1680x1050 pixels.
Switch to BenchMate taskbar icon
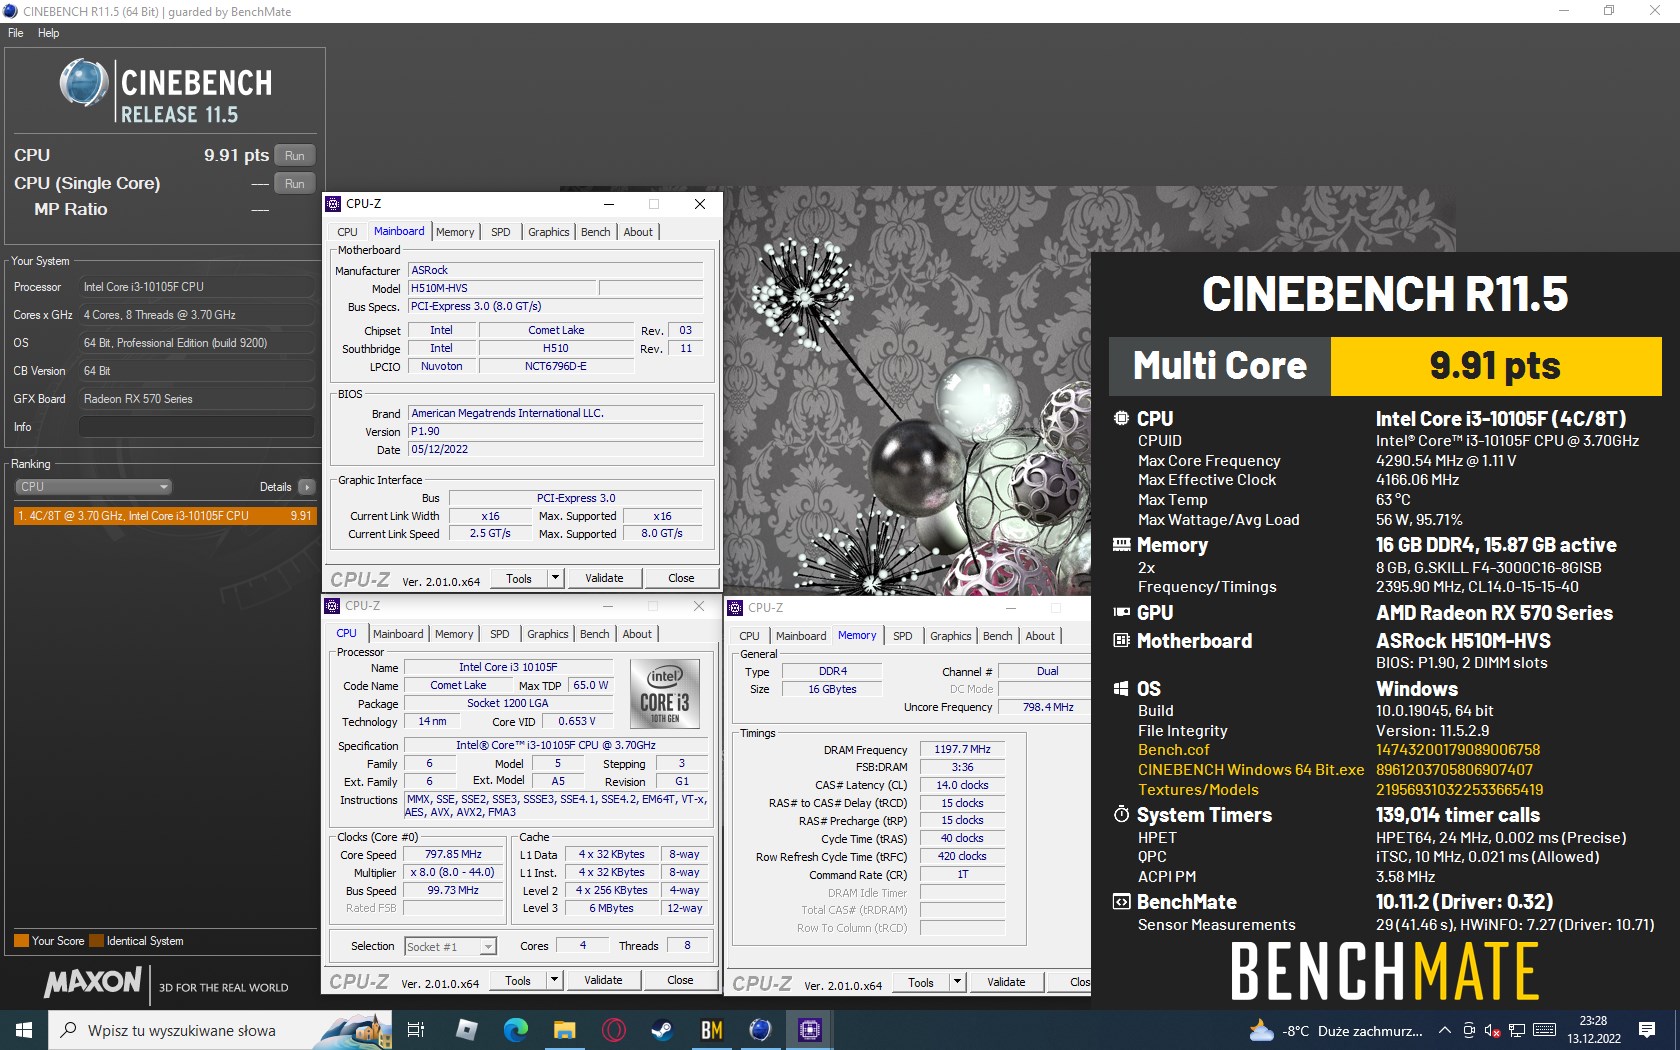(x=712, y=1030)
